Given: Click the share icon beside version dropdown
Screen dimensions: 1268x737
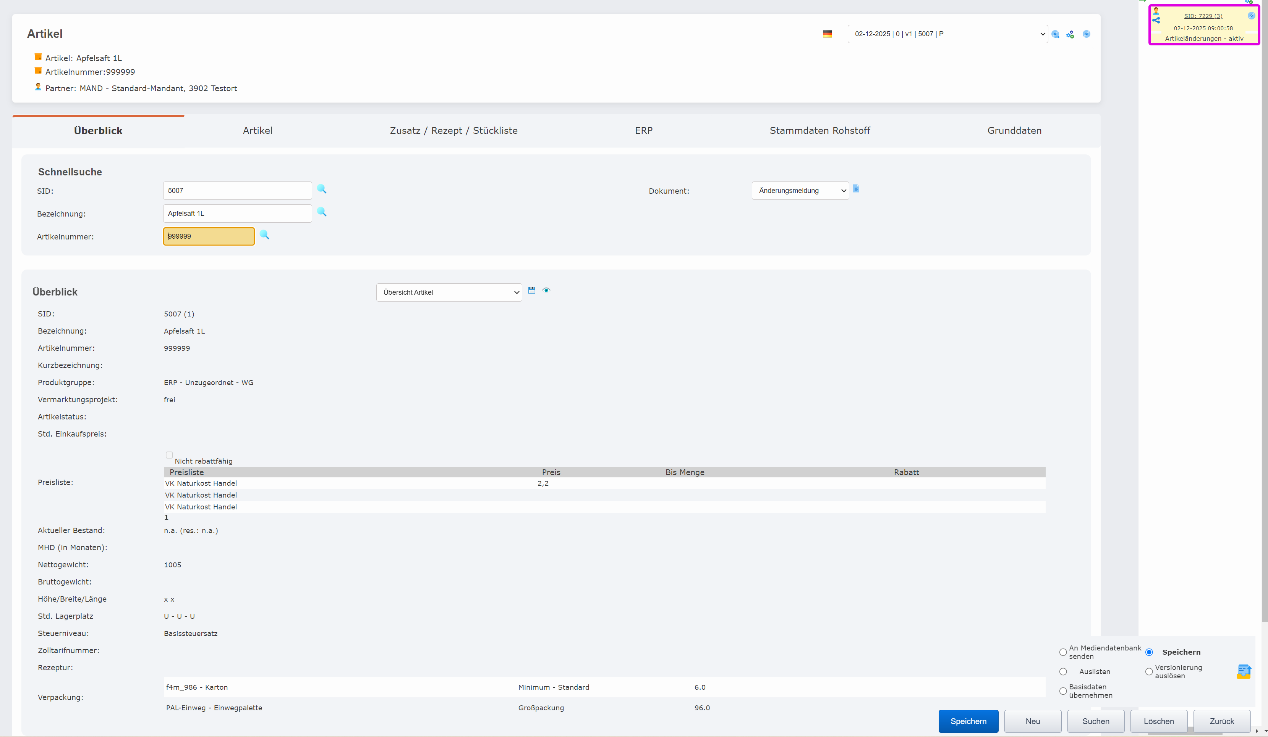Looking at the screenshot, I should pos(1070,34).
